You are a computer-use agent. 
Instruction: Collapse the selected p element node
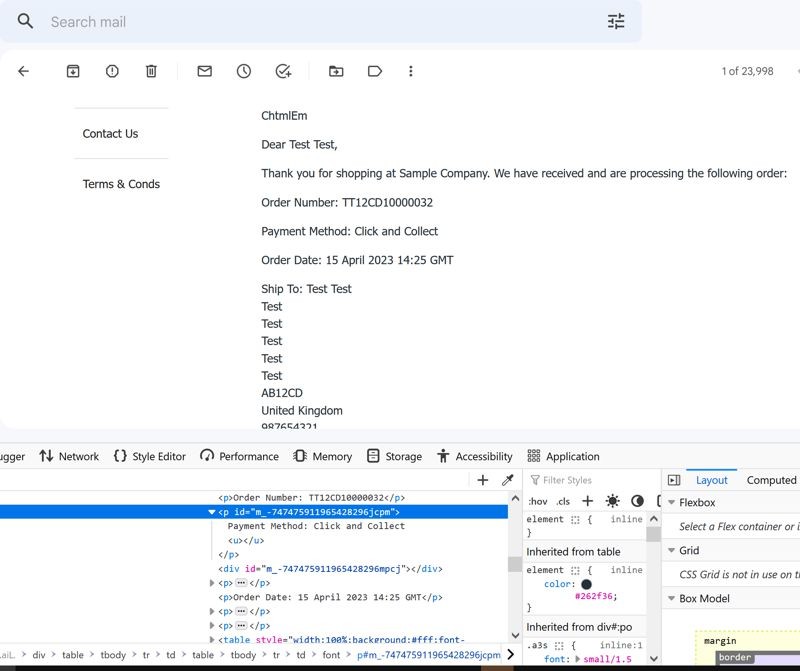[x=212, y=512]
